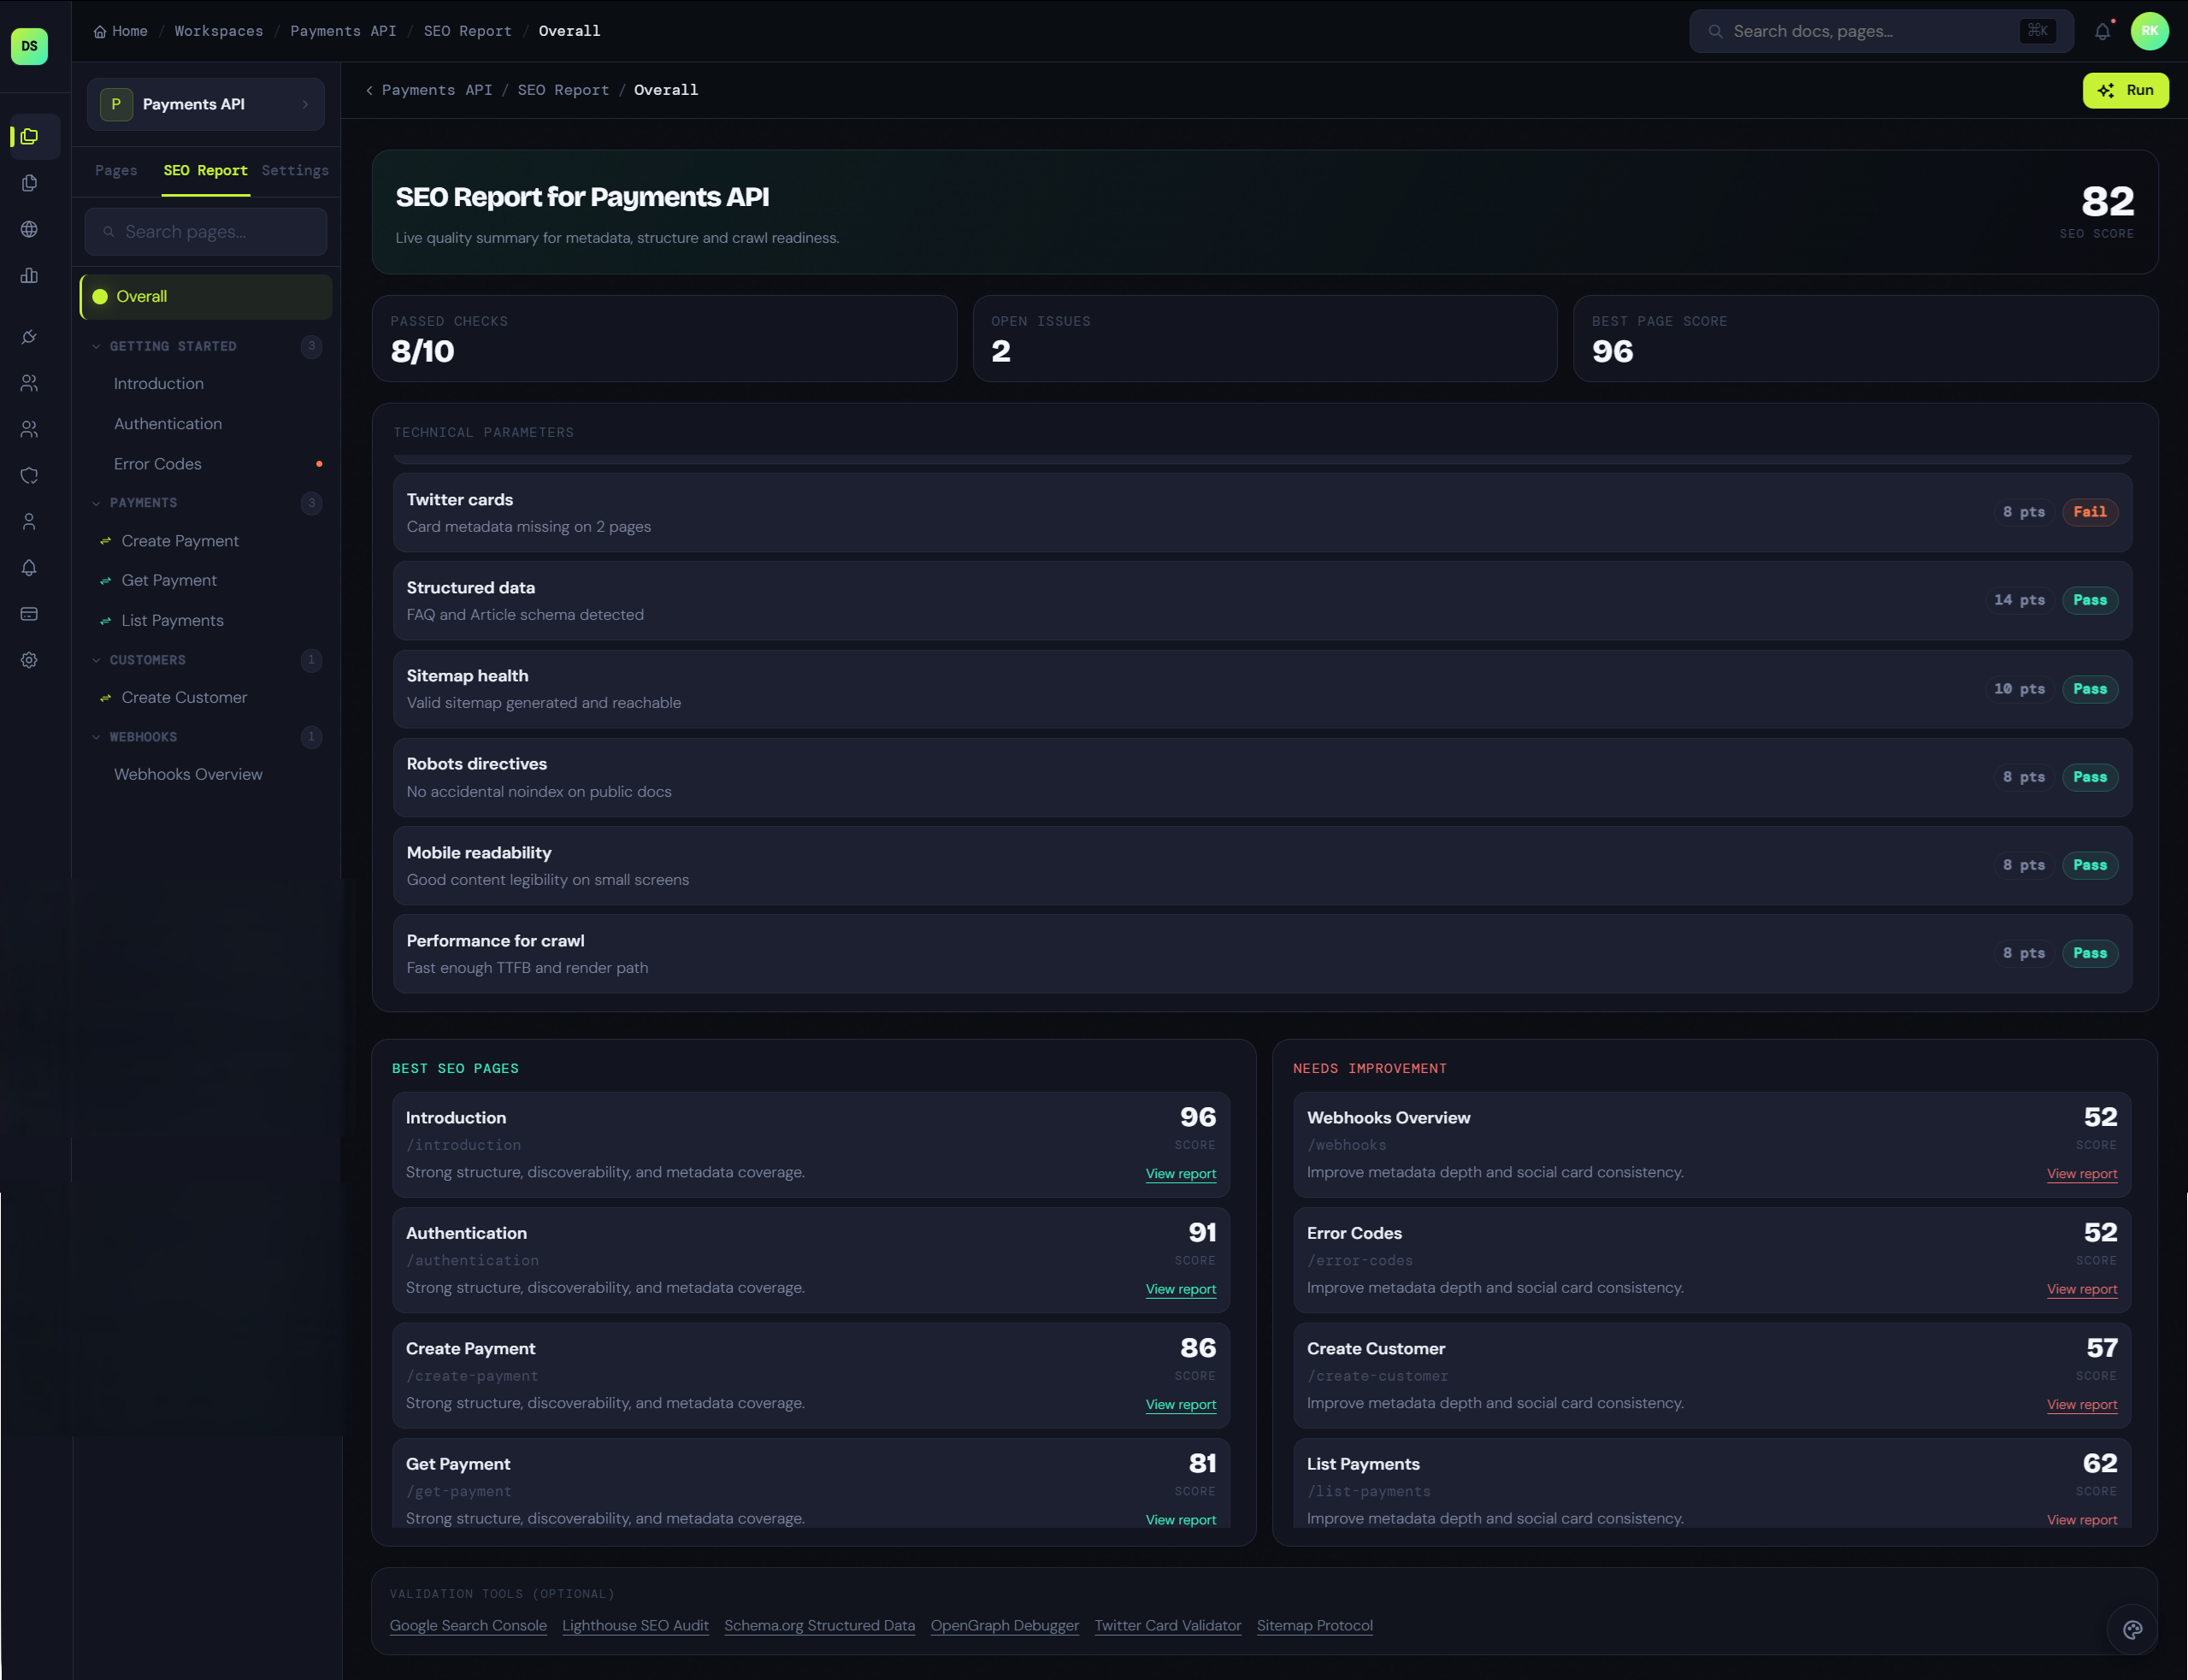Select the globe icon in the sidebar

click(x=30, y=228)
